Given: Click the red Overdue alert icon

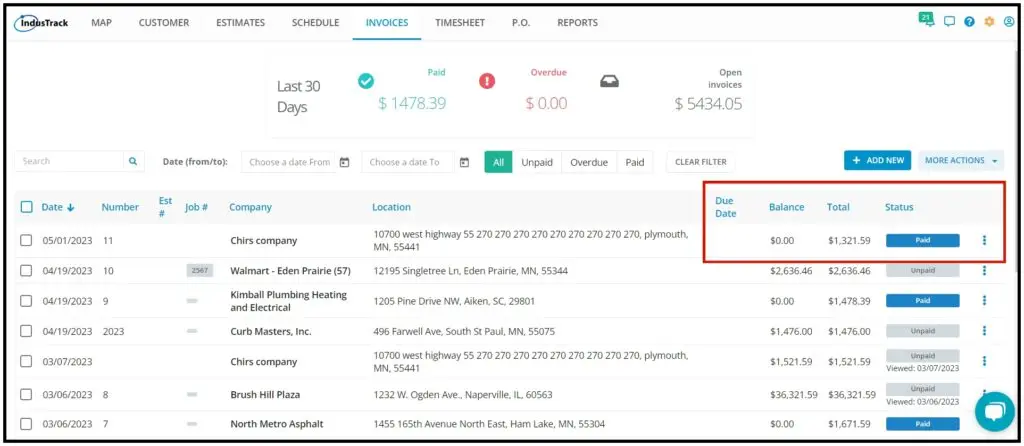Looking at the screenshot, I should point(487,81).
